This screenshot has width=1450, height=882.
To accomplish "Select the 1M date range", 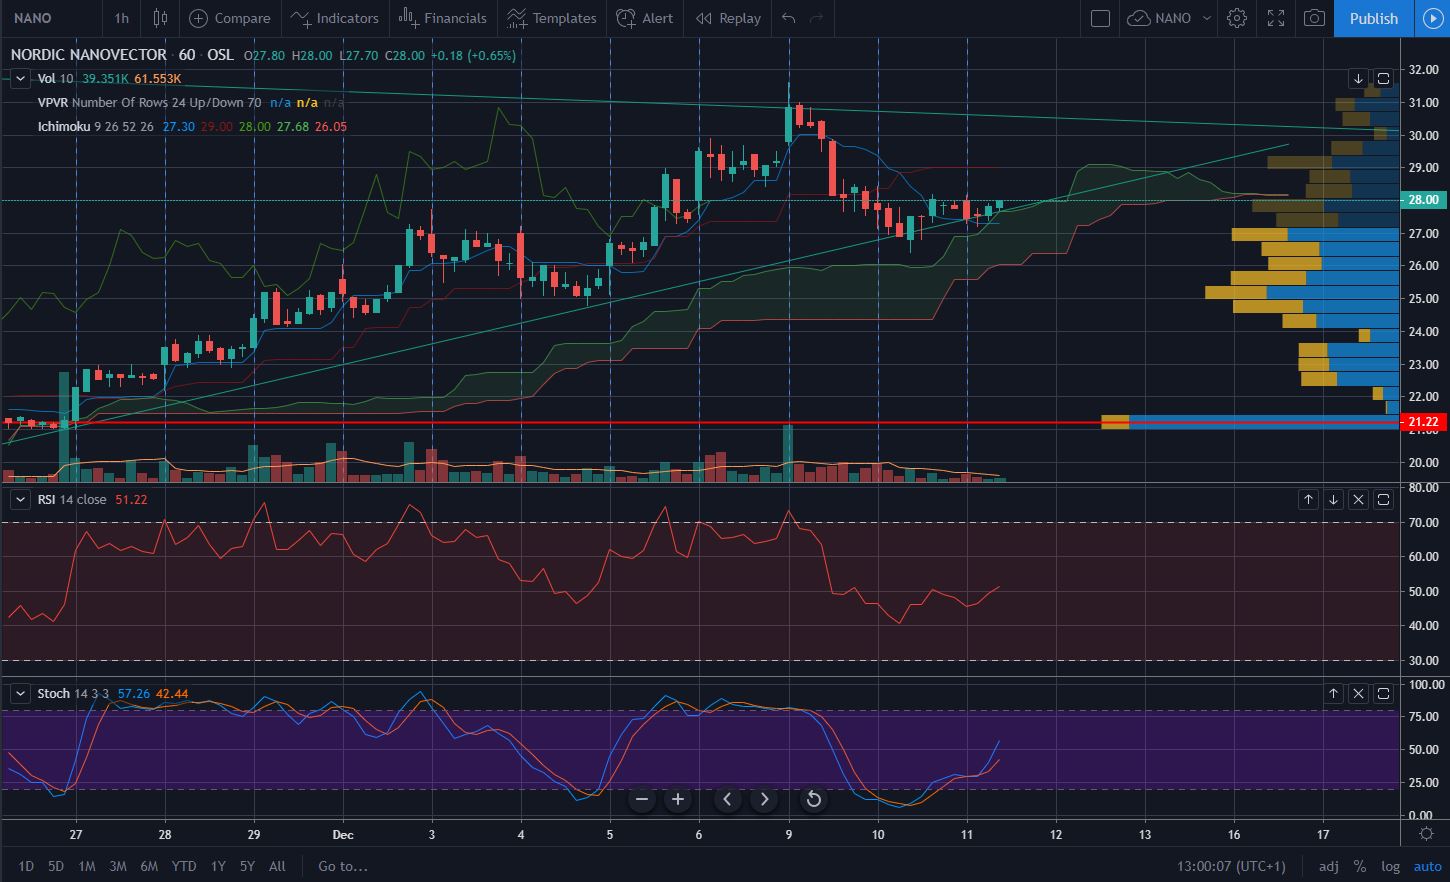I will (87, 866).
